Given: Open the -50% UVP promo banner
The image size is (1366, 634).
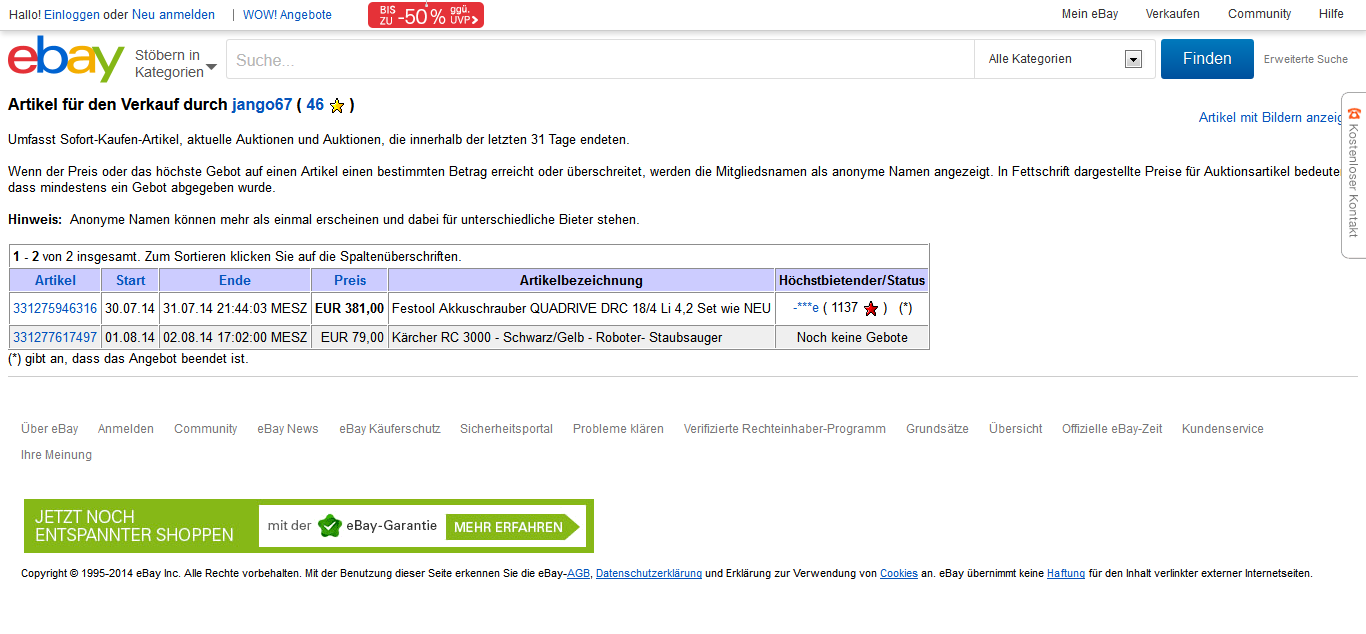Looking at the screenshot, I should pos(426,15).
